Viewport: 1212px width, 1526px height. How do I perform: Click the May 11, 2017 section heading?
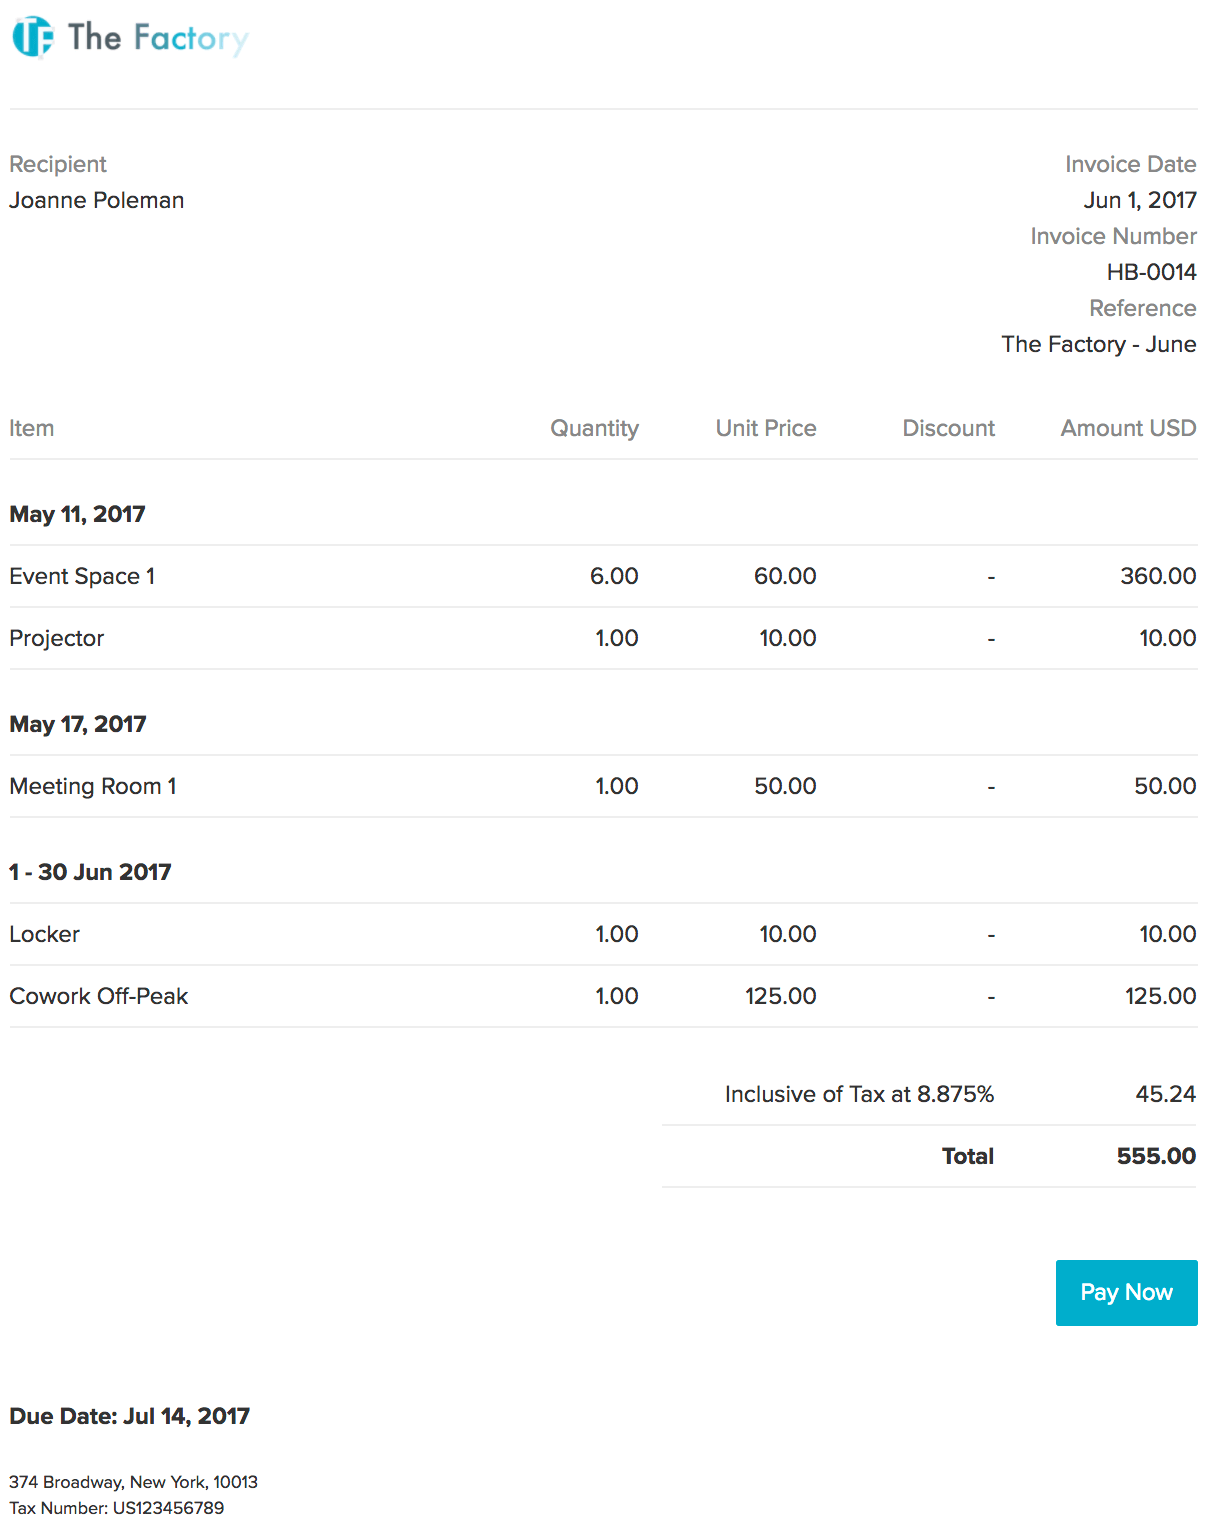78,514
